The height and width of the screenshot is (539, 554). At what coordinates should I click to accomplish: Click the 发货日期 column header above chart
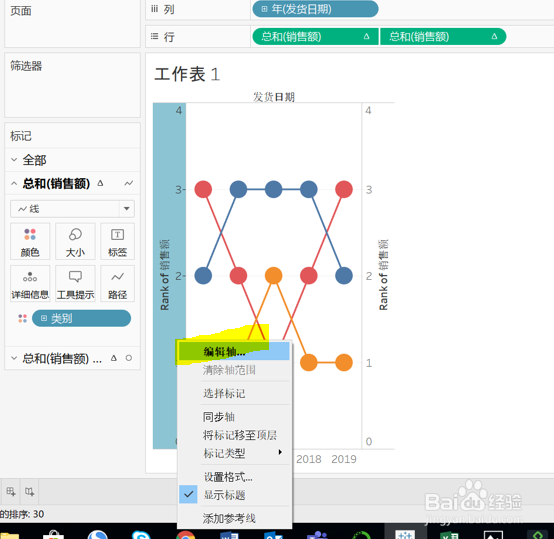coord(274,97)
